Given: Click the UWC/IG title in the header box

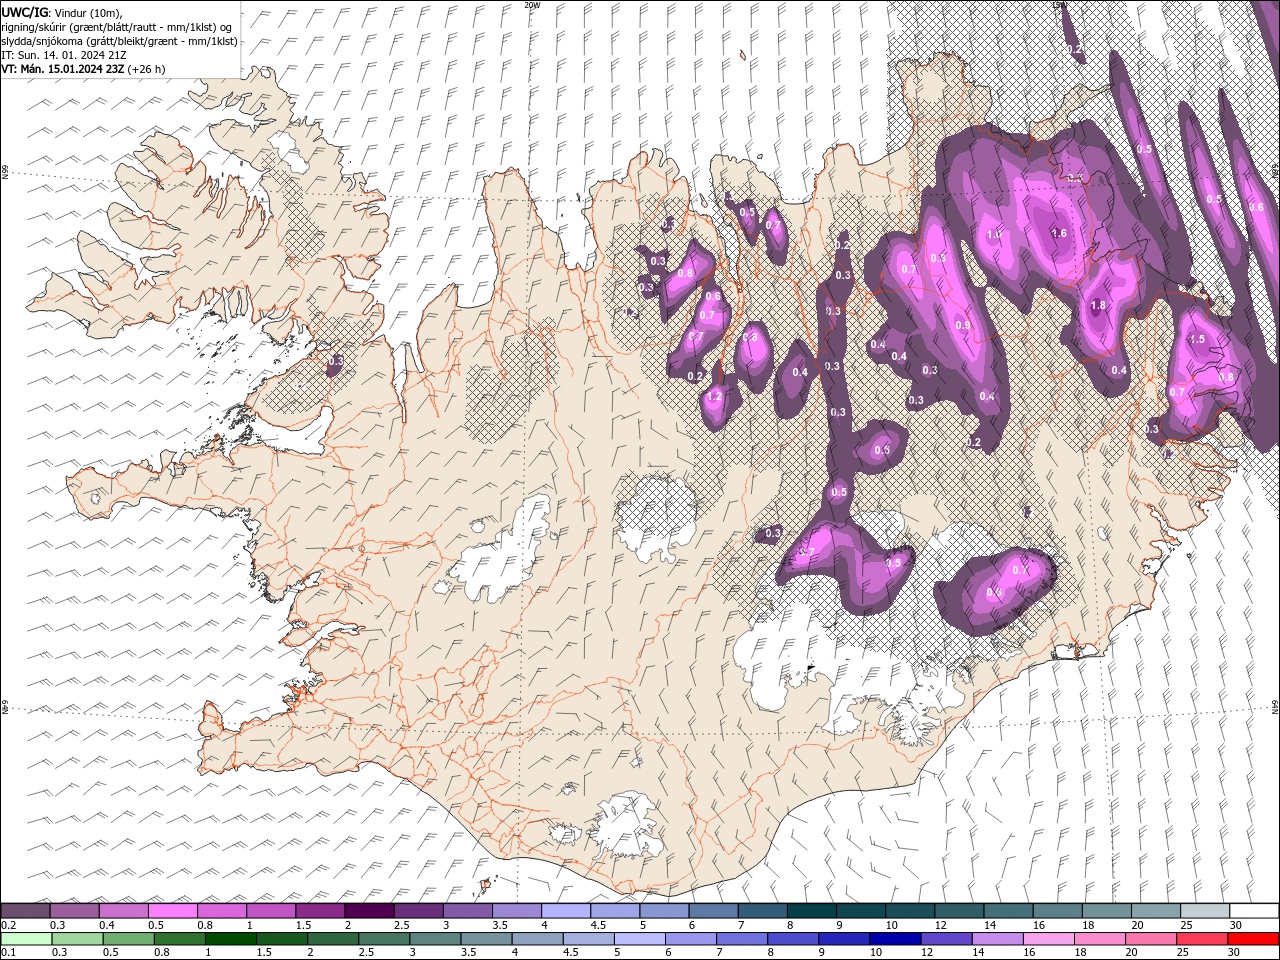Looking at the screenshot, I should tap(26, 12).
